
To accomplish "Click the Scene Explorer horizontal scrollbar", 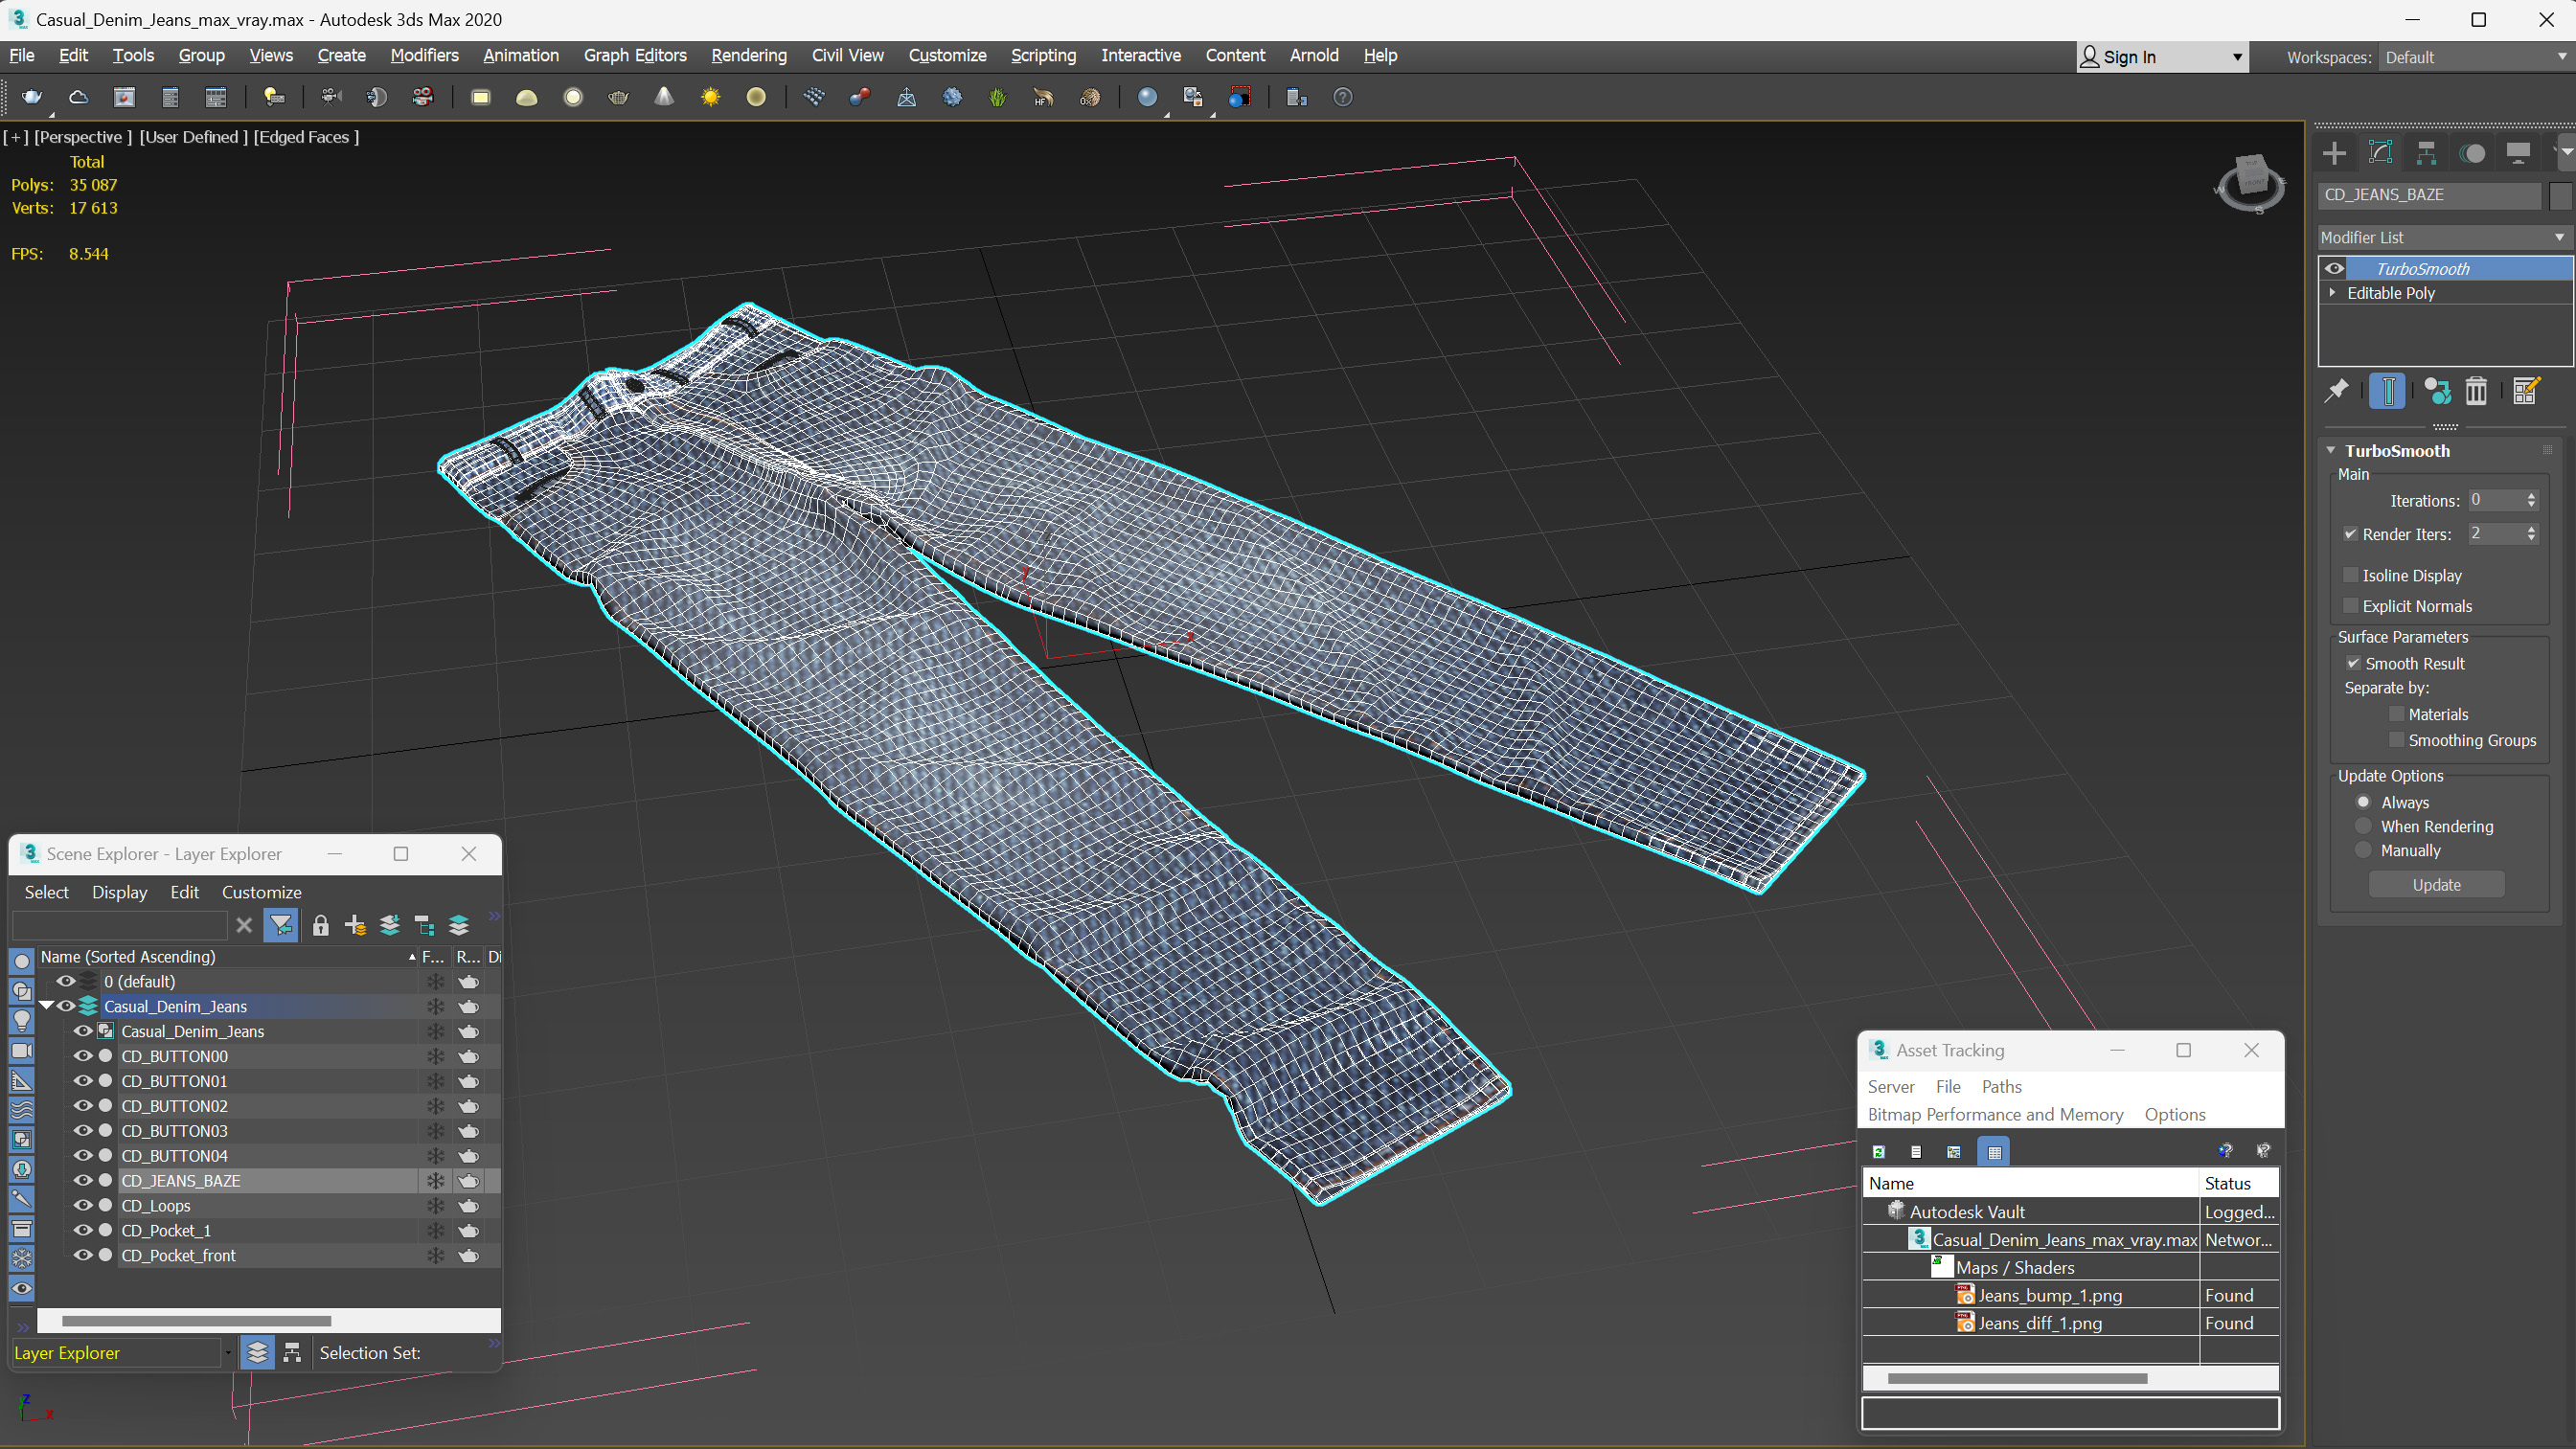I will (196, 1321).
